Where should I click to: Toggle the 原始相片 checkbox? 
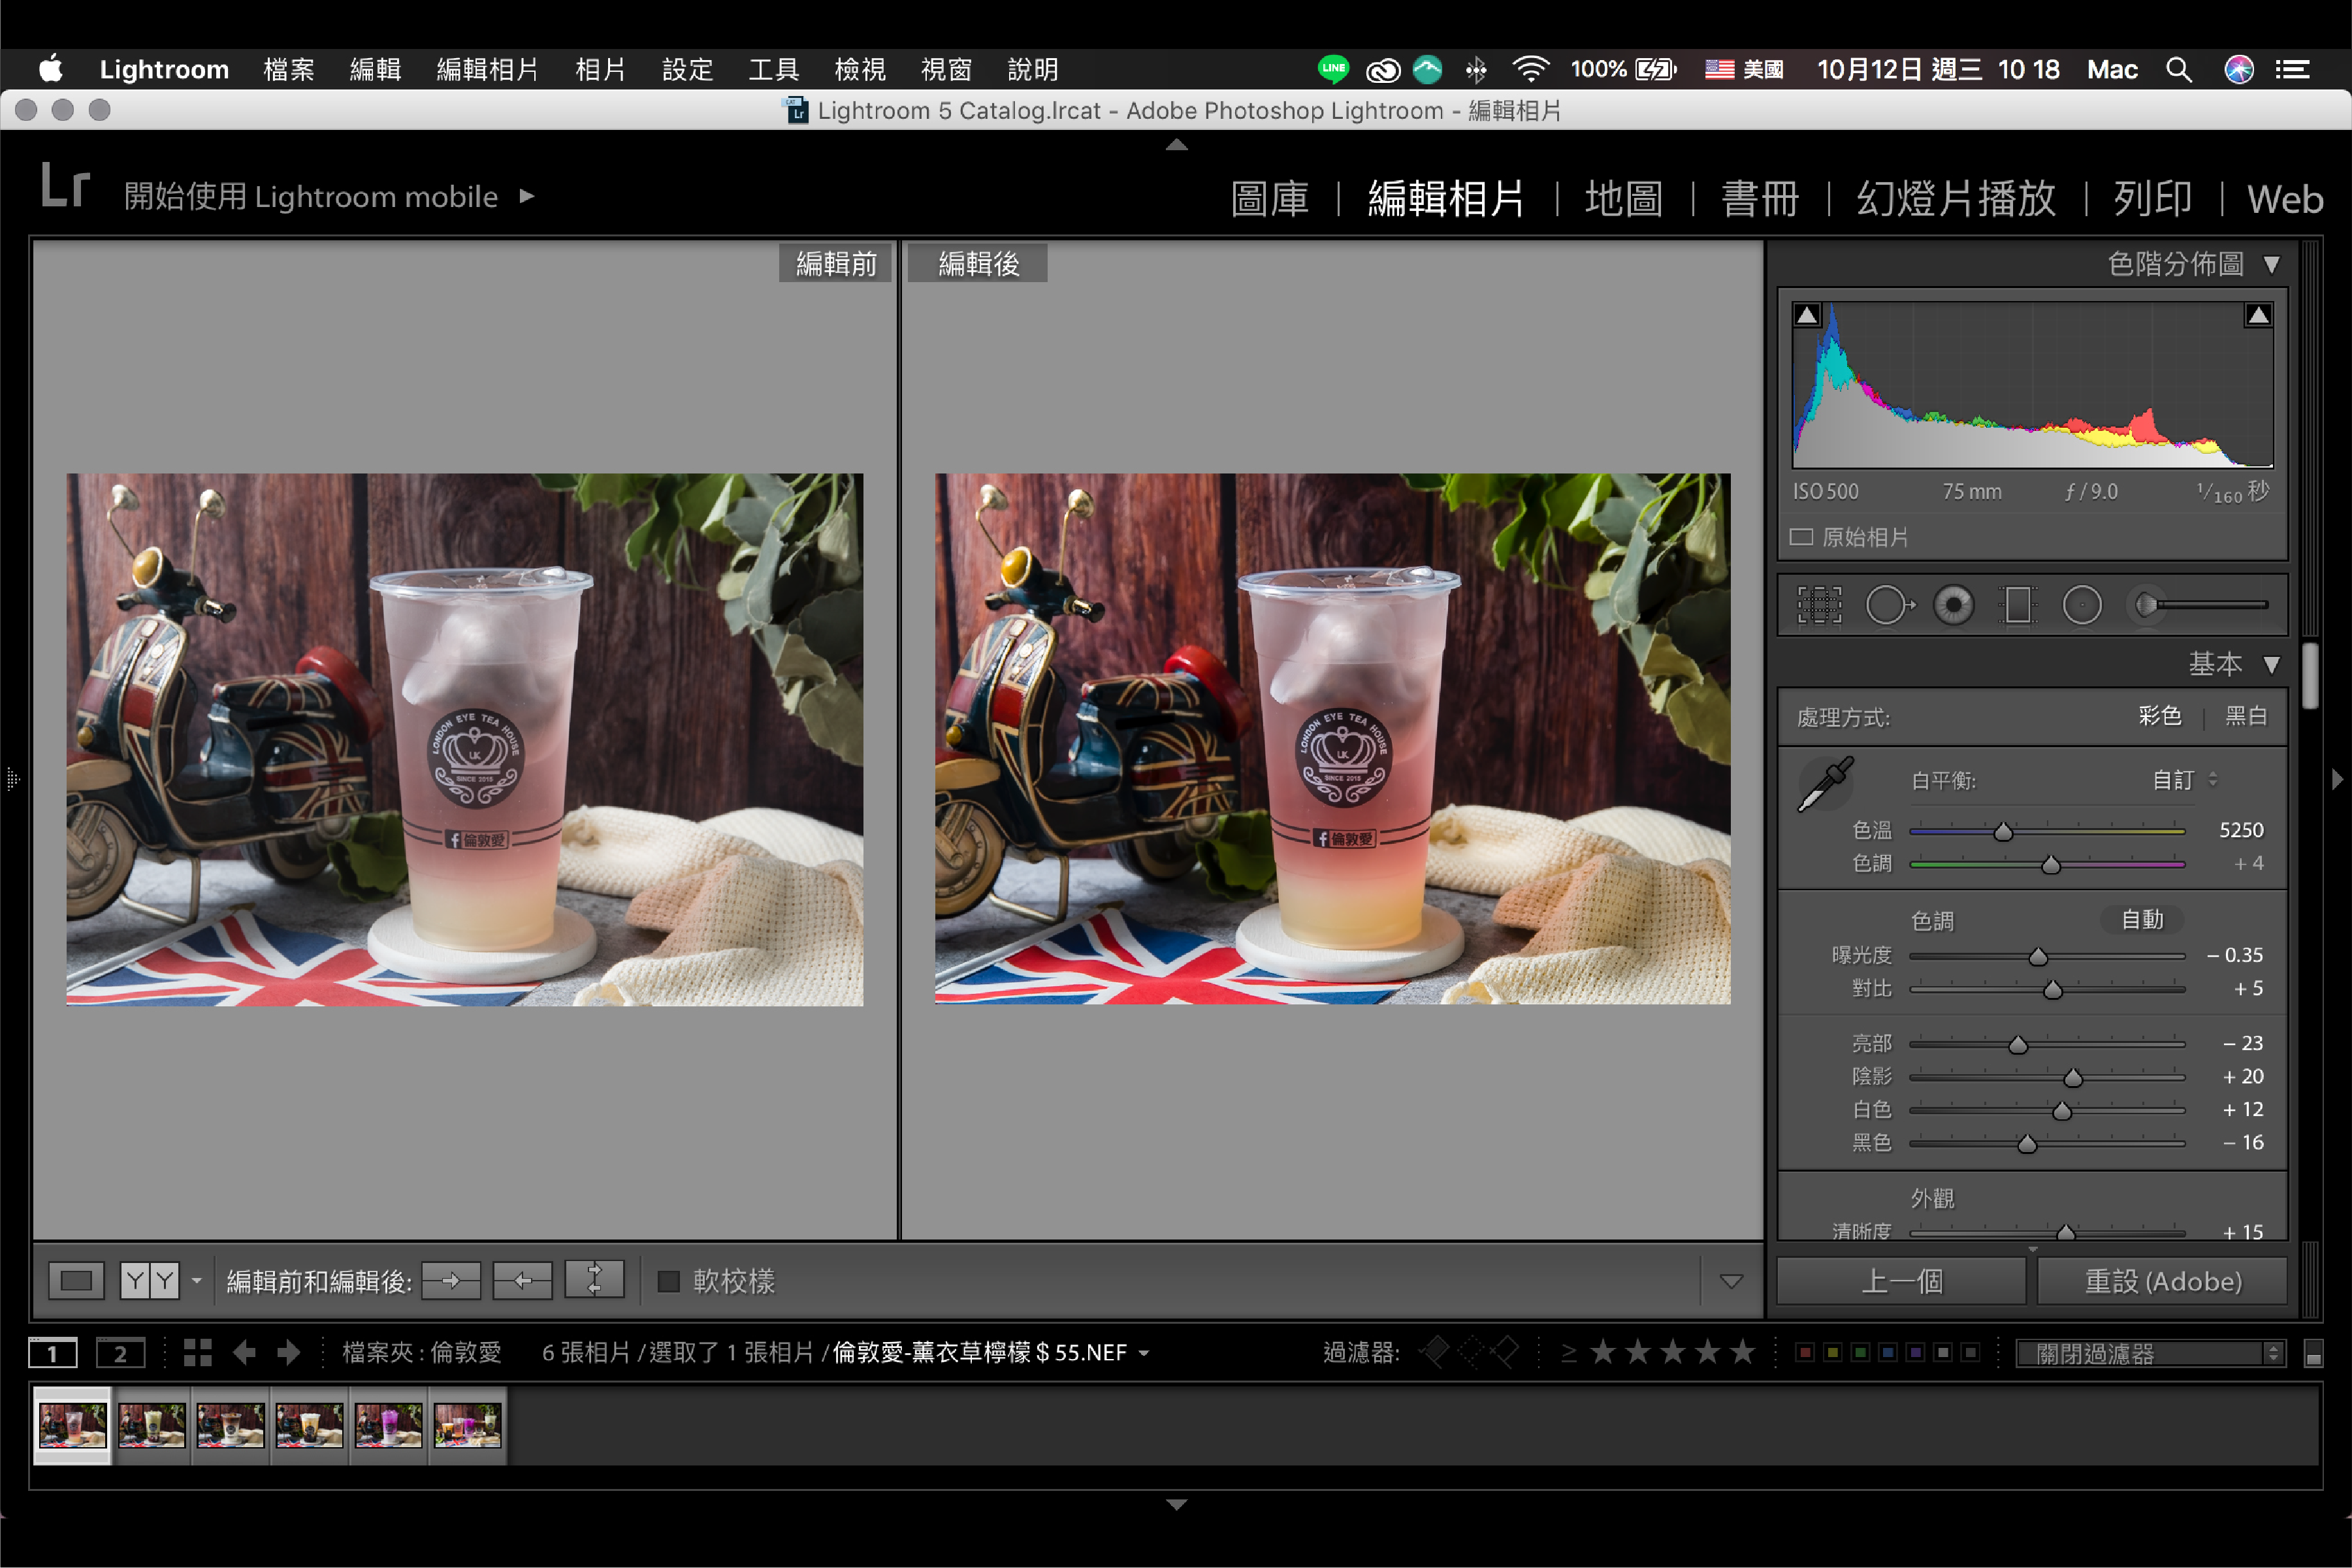(x=1801, y=537)
